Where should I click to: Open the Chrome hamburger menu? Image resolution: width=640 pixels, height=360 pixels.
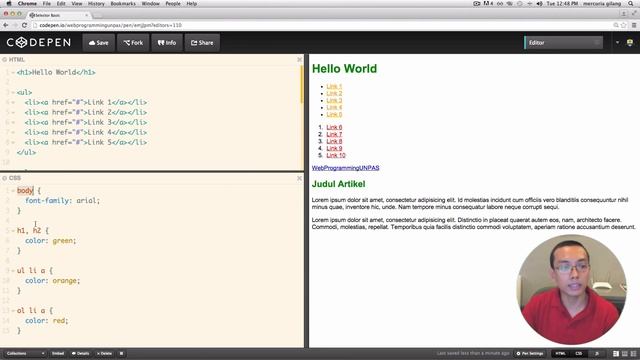(x=634, y=25)
